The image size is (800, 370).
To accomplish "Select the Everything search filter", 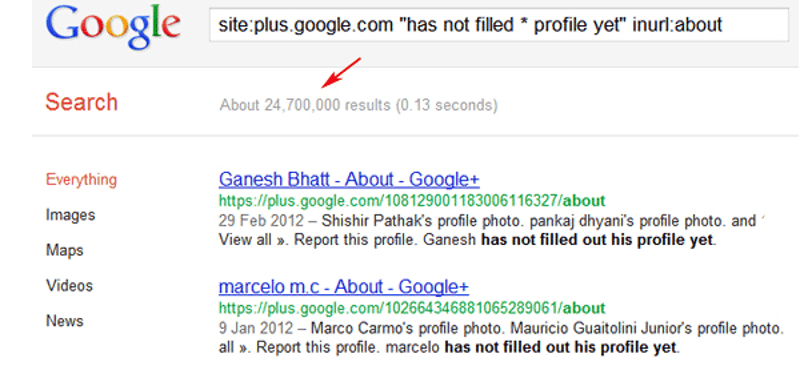I will click(x=81, y=180).
